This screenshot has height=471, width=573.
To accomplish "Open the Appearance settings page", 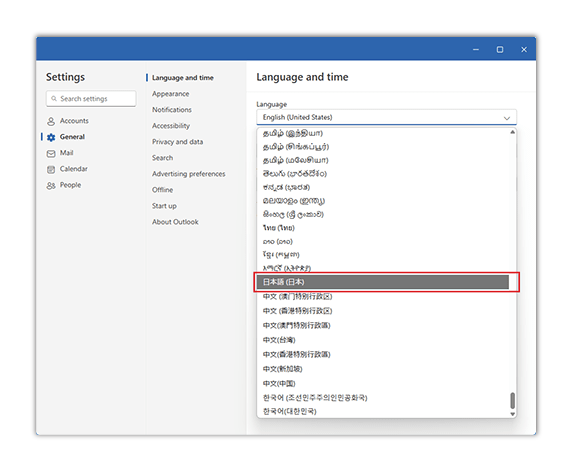I will click(171, 94).
